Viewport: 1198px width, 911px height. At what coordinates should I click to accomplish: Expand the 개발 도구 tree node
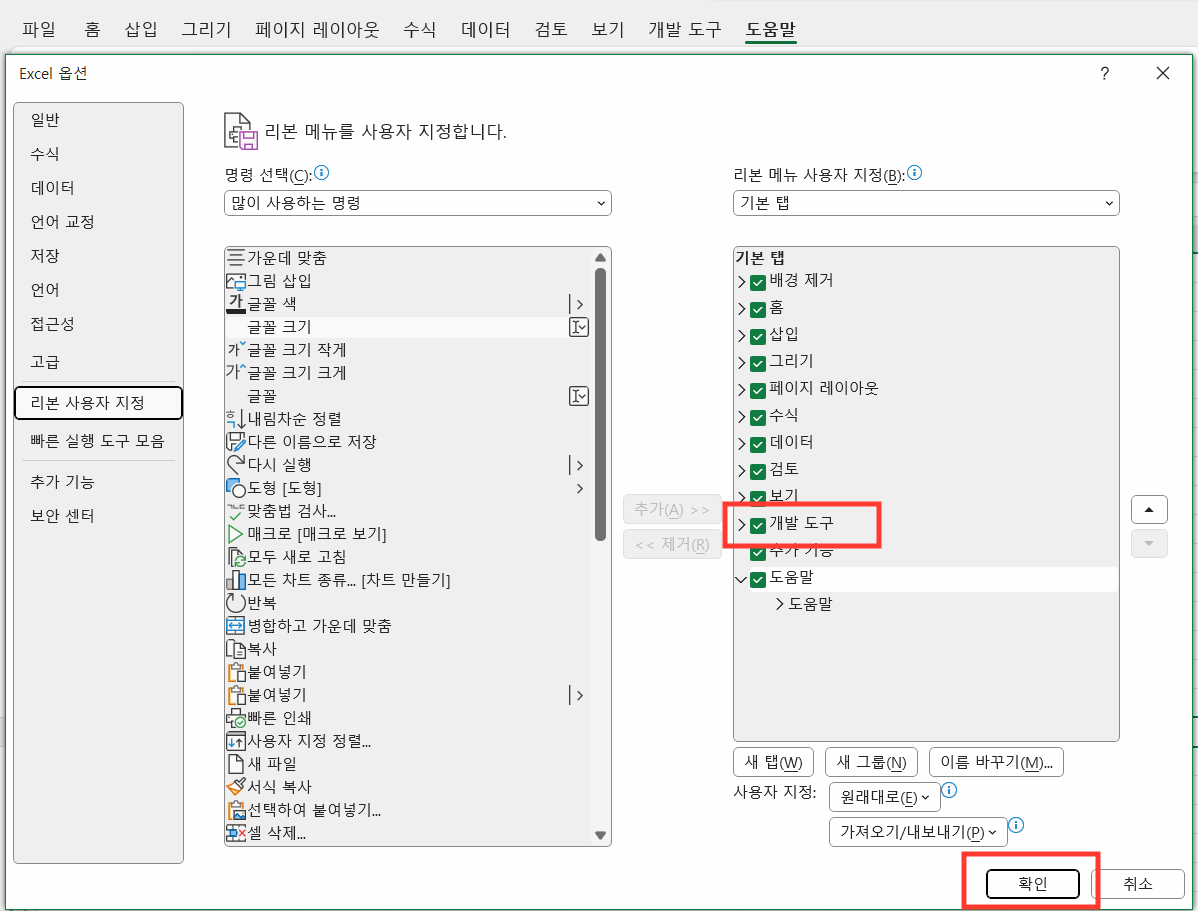[741, 525]
